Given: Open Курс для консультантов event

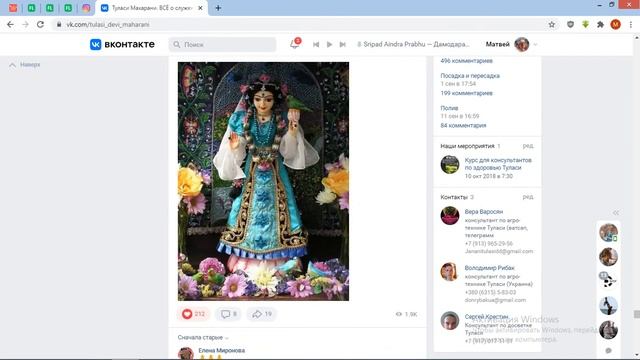Looking at the screenshot, I should coord(498,164).
